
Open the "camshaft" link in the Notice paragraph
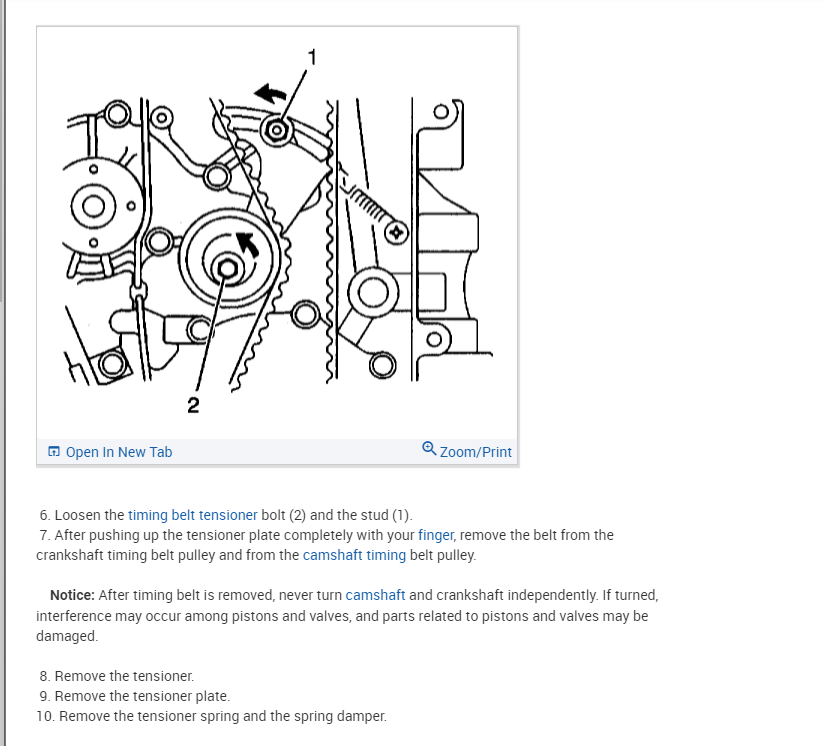pos(375,595)
